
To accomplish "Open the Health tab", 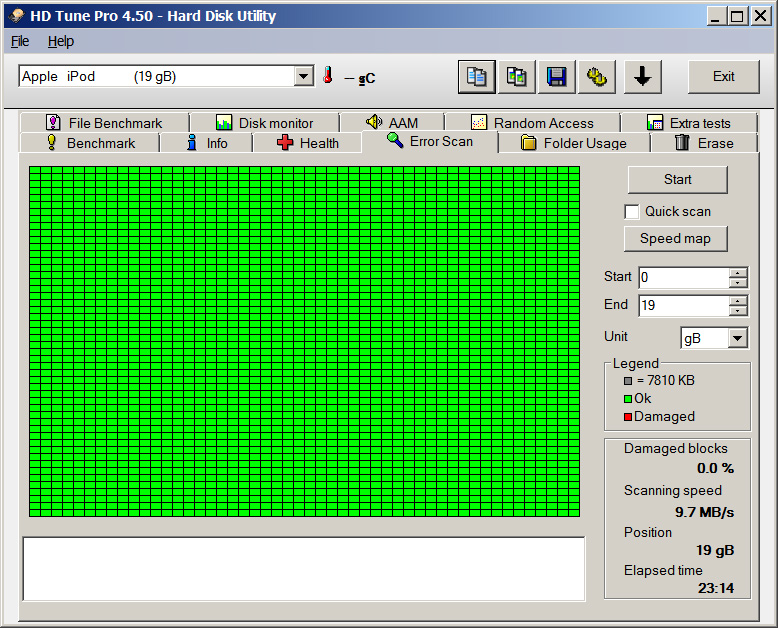I will pyautogui.click(x=307, y=143).
